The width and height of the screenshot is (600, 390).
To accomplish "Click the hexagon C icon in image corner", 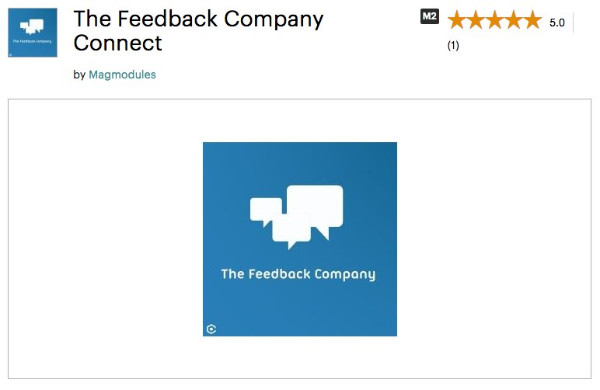I will [x=212, y=329].
